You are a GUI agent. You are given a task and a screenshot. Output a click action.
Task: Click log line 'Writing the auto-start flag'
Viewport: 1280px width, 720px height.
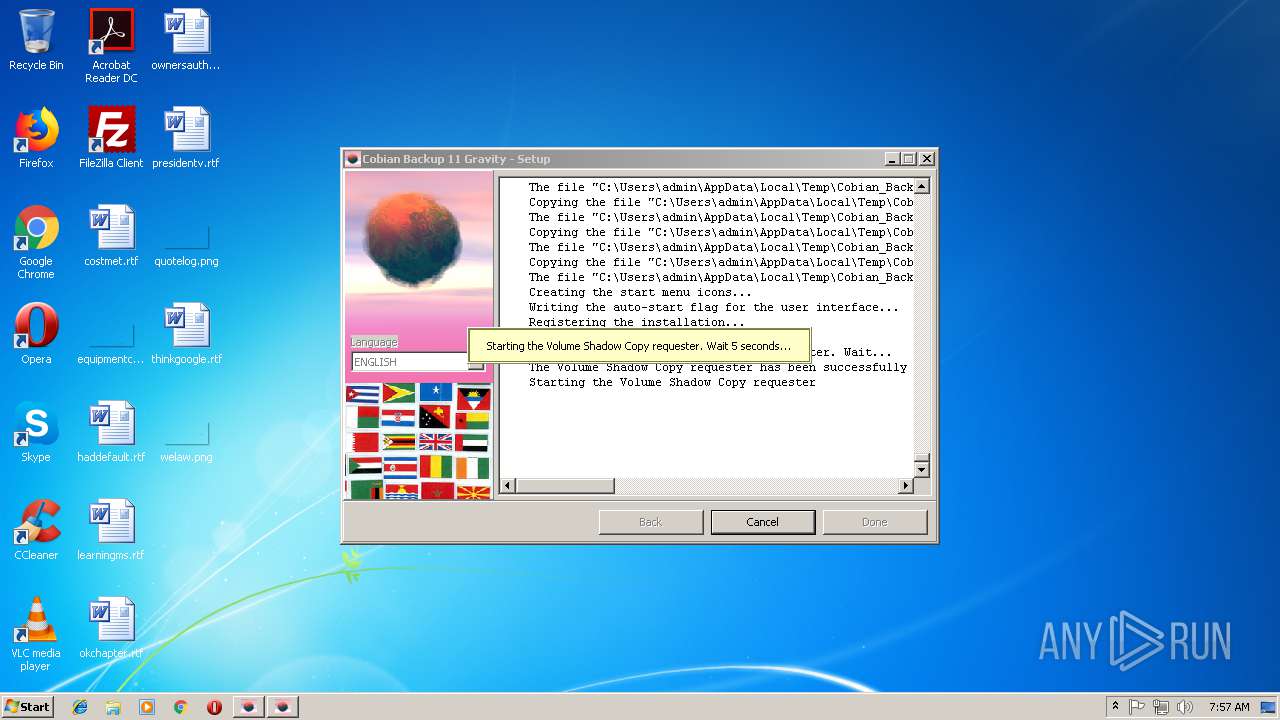point(714,307)
